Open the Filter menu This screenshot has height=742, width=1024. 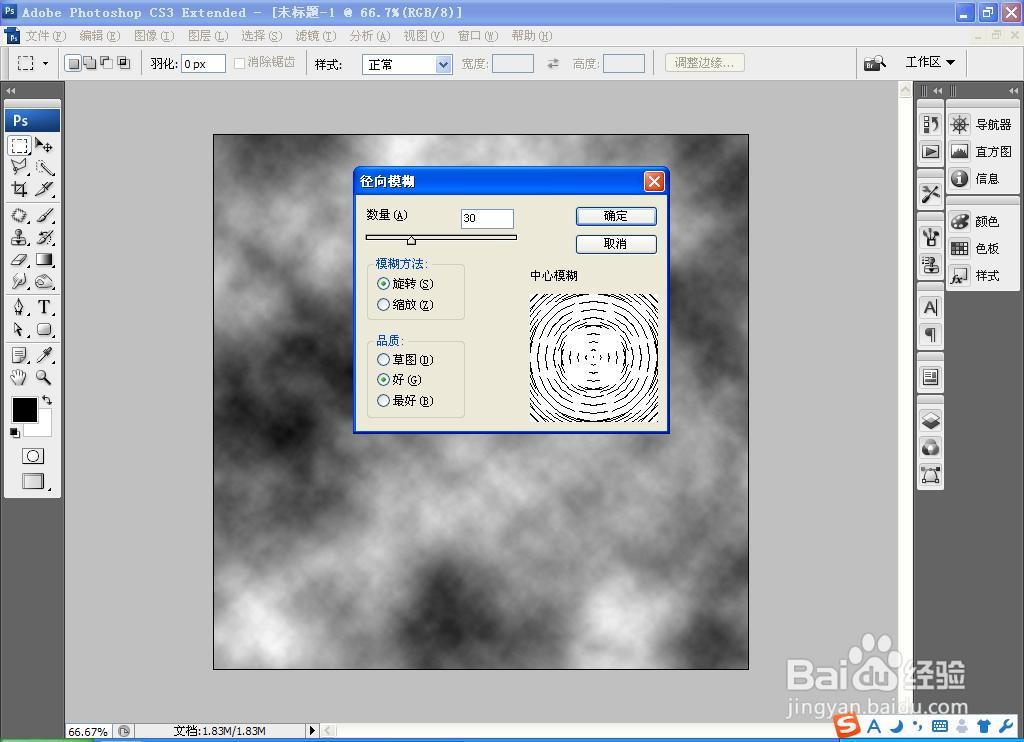[x=315, y=35]
